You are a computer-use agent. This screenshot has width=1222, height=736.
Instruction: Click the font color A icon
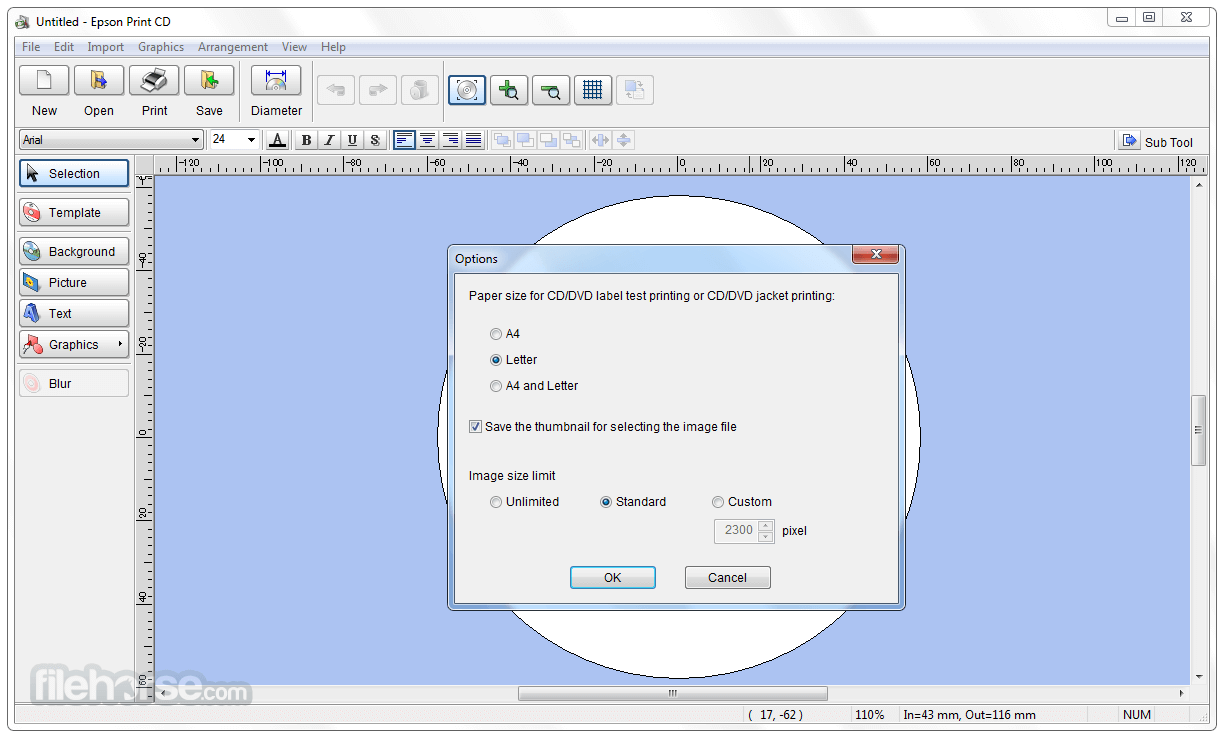[278, 140]
